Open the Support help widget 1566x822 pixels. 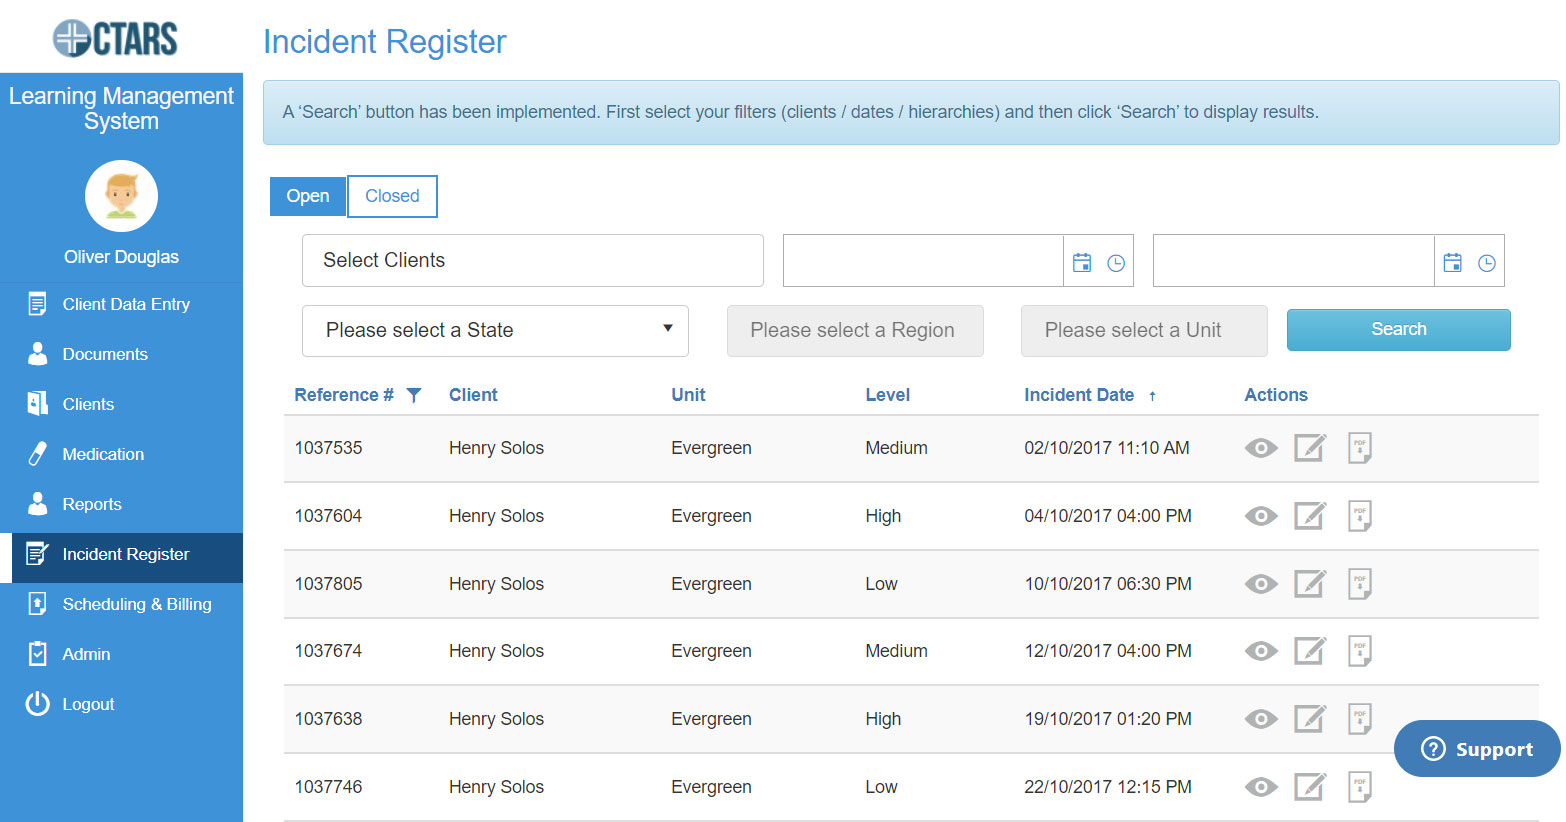pos(1477,749)
